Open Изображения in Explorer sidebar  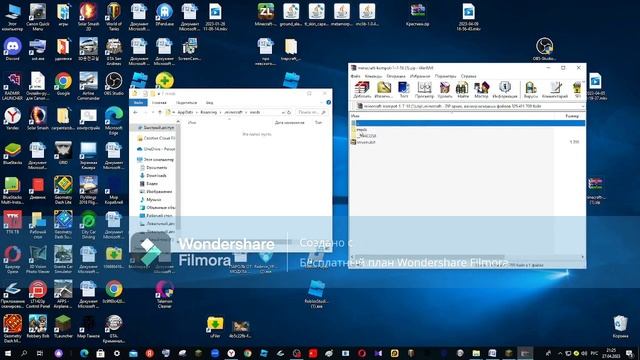click(156, 191)
